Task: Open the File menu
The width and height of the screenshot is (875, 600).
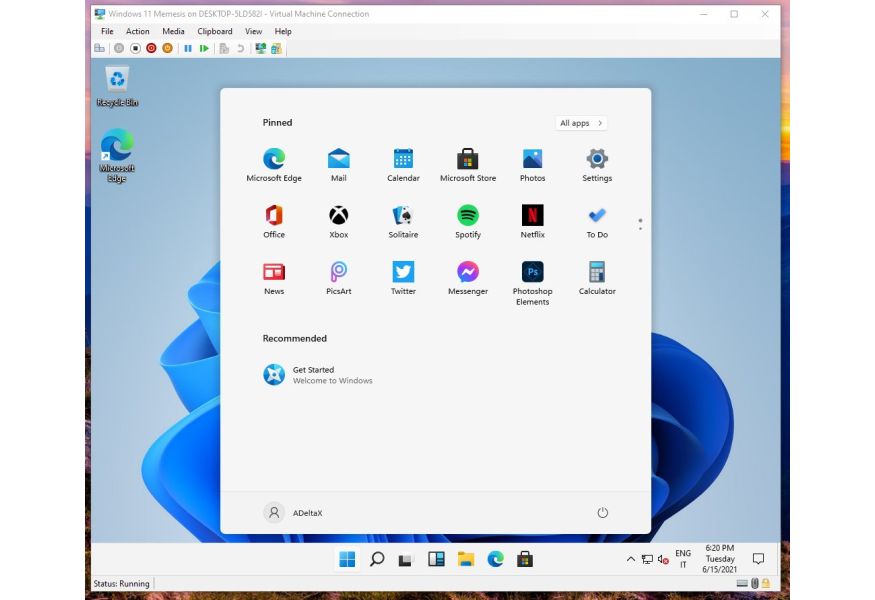Action: pyautogui.click(x=107, y=31)
